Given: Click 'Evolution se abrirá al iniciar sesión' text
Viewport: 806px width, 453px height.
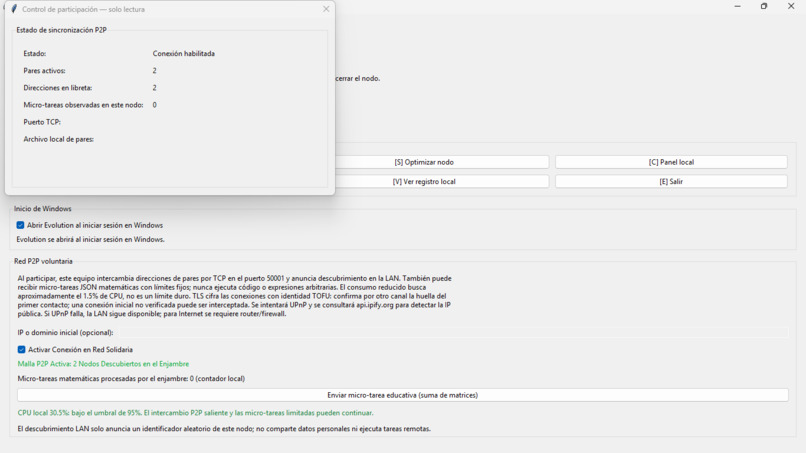Looking at the screenshot, I should click(90, 240).
